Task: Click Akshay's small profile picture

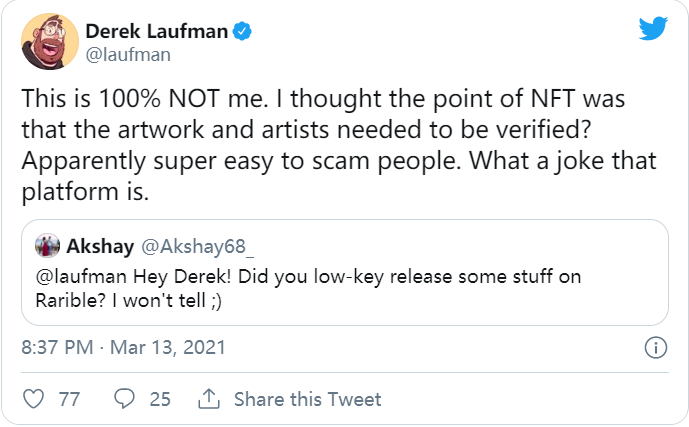Action: coord(46,246)
